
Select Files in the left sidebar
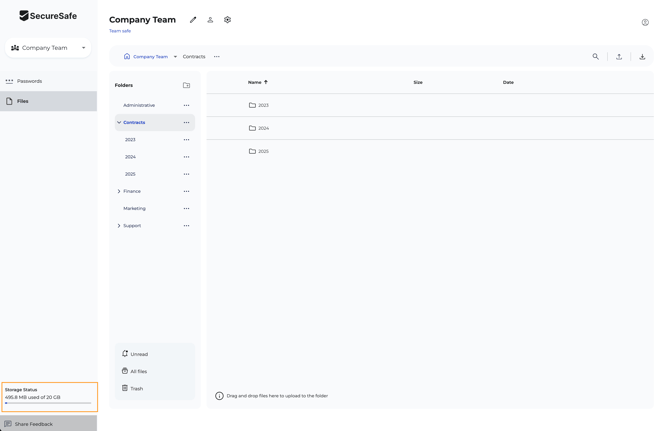pos(22,101)
